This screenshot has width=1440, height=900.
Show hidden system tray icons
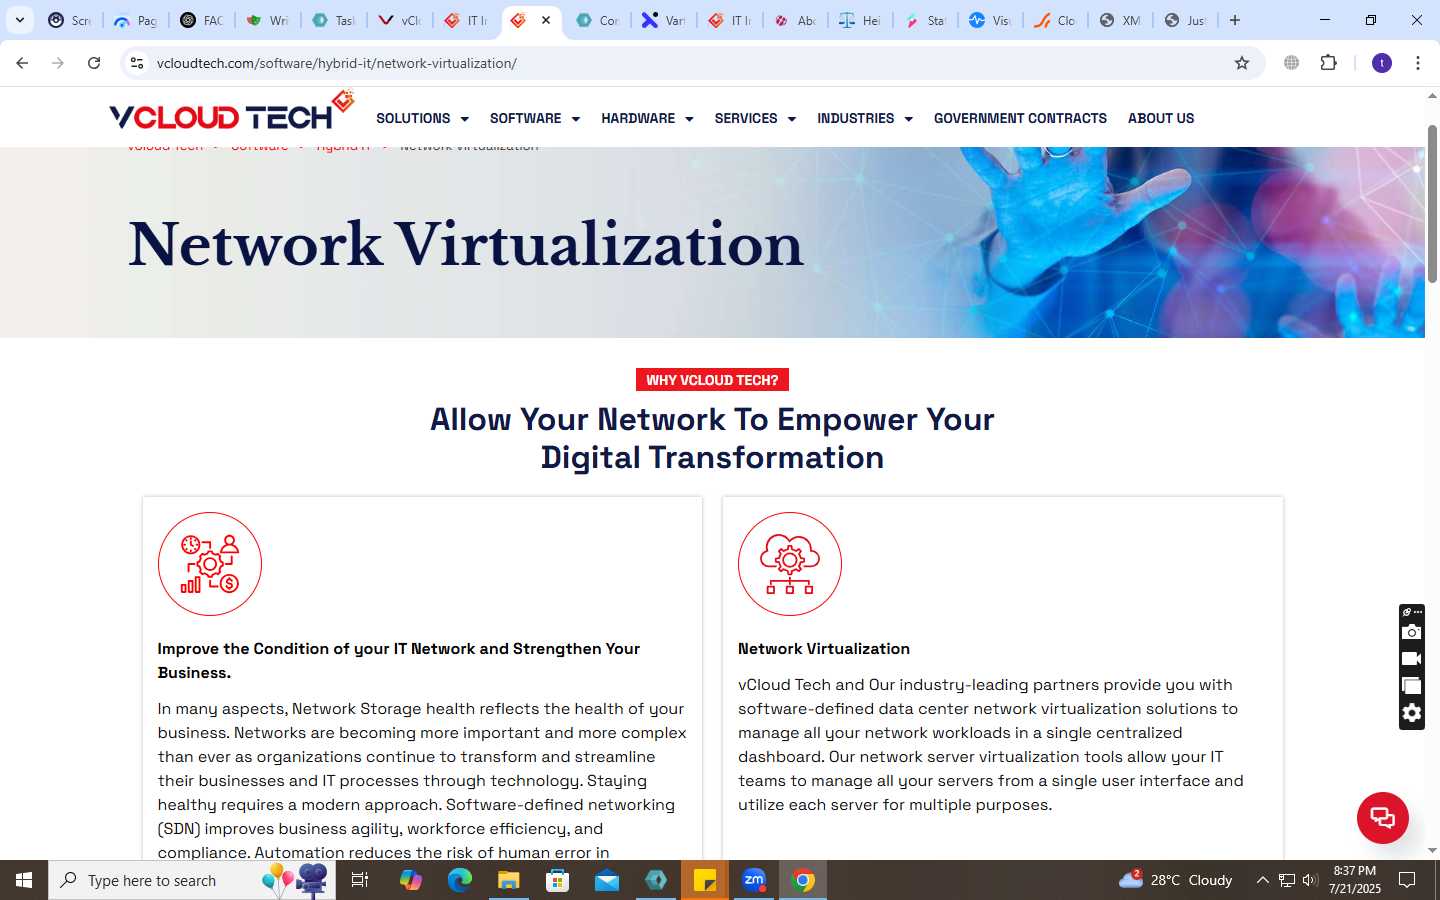click(x=1262, y=880)
